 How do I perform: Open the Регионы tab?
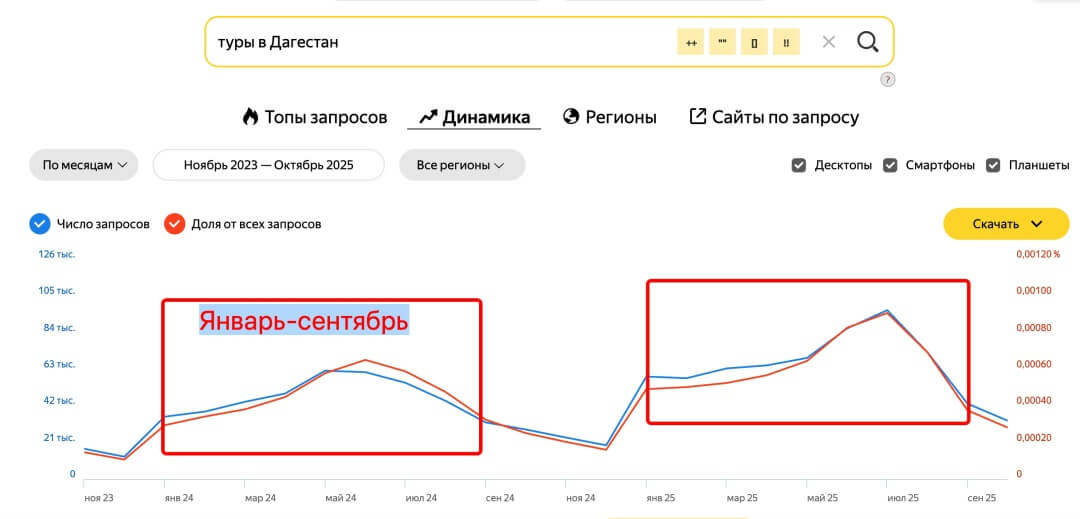pos(610,117)
